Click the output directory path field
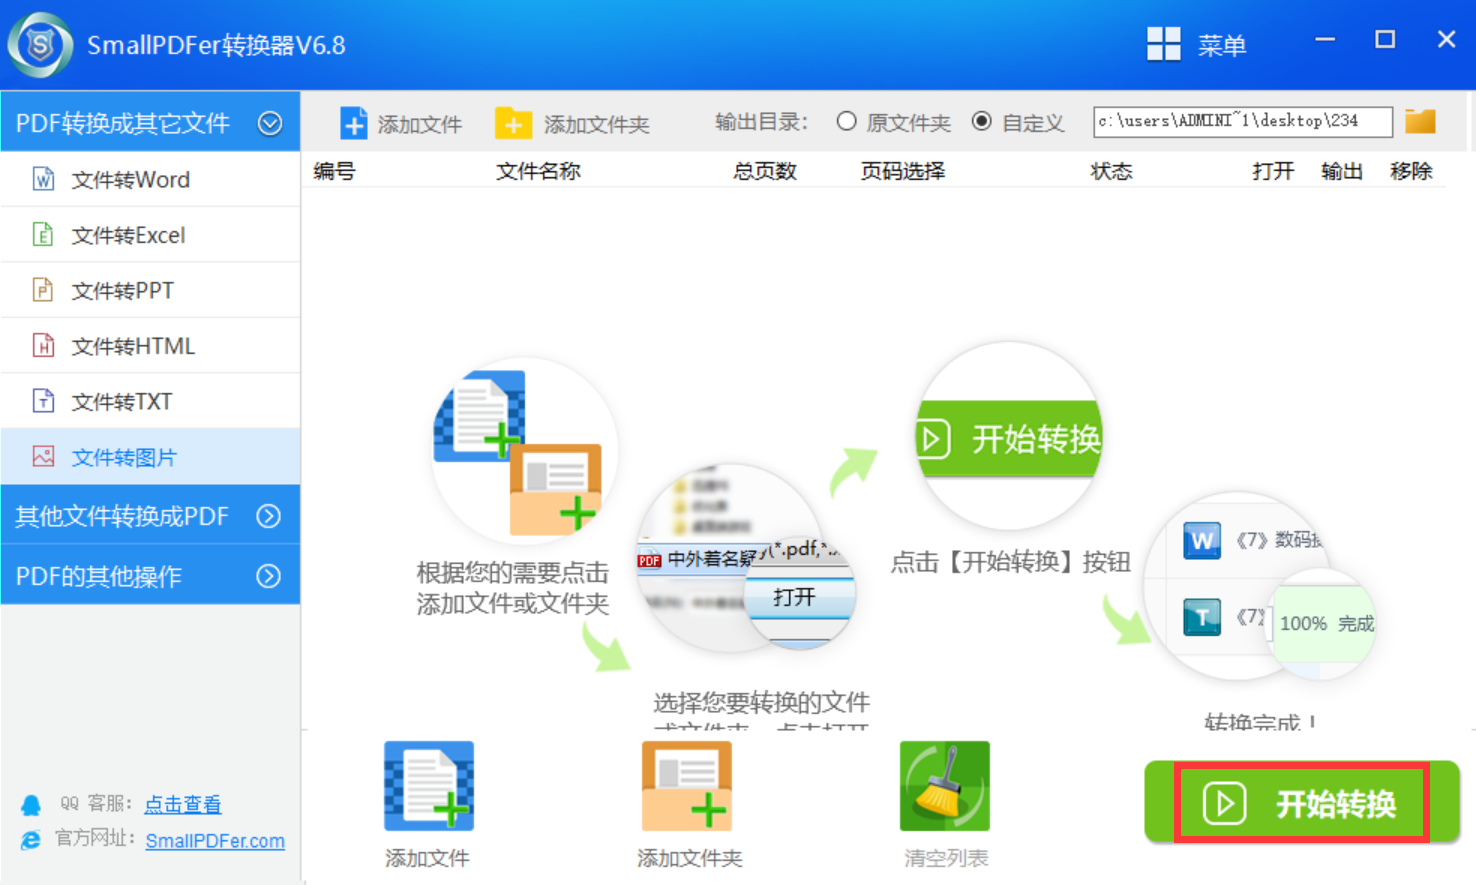1476x885 pixels. [x=1243, y=121]
